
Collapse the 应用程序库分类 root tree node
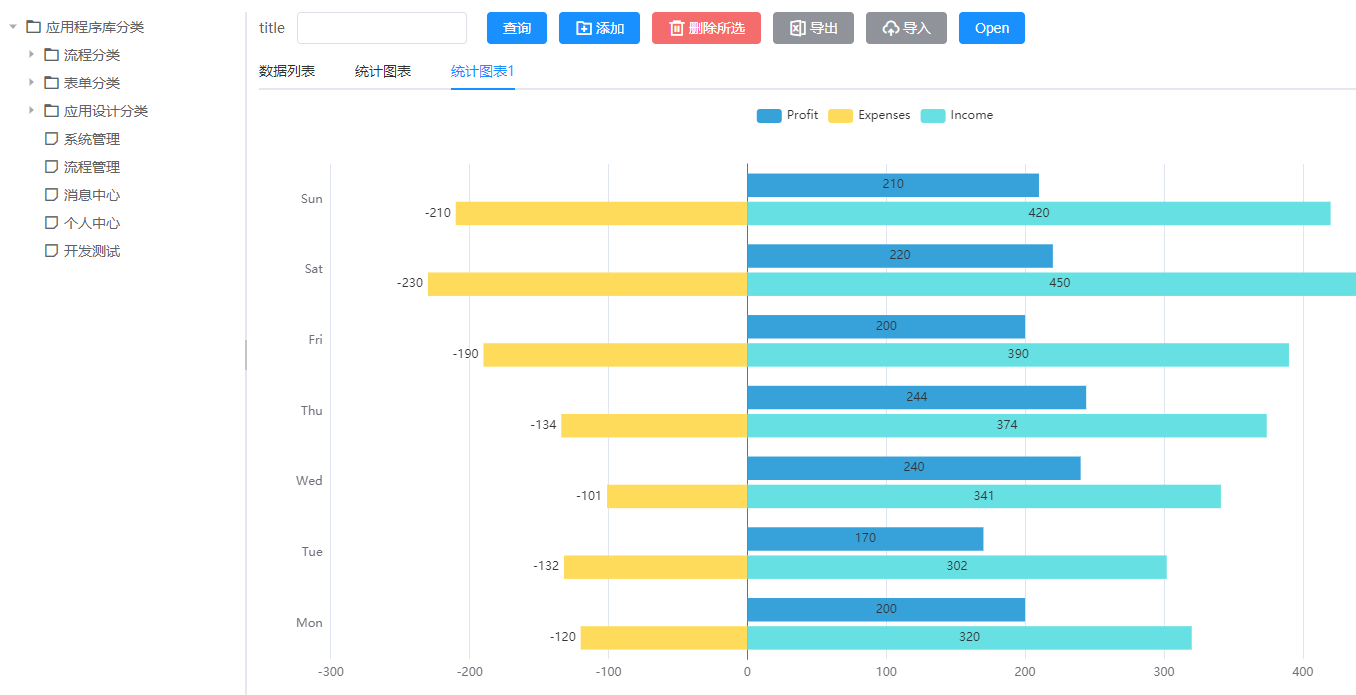tap(13, 27)
